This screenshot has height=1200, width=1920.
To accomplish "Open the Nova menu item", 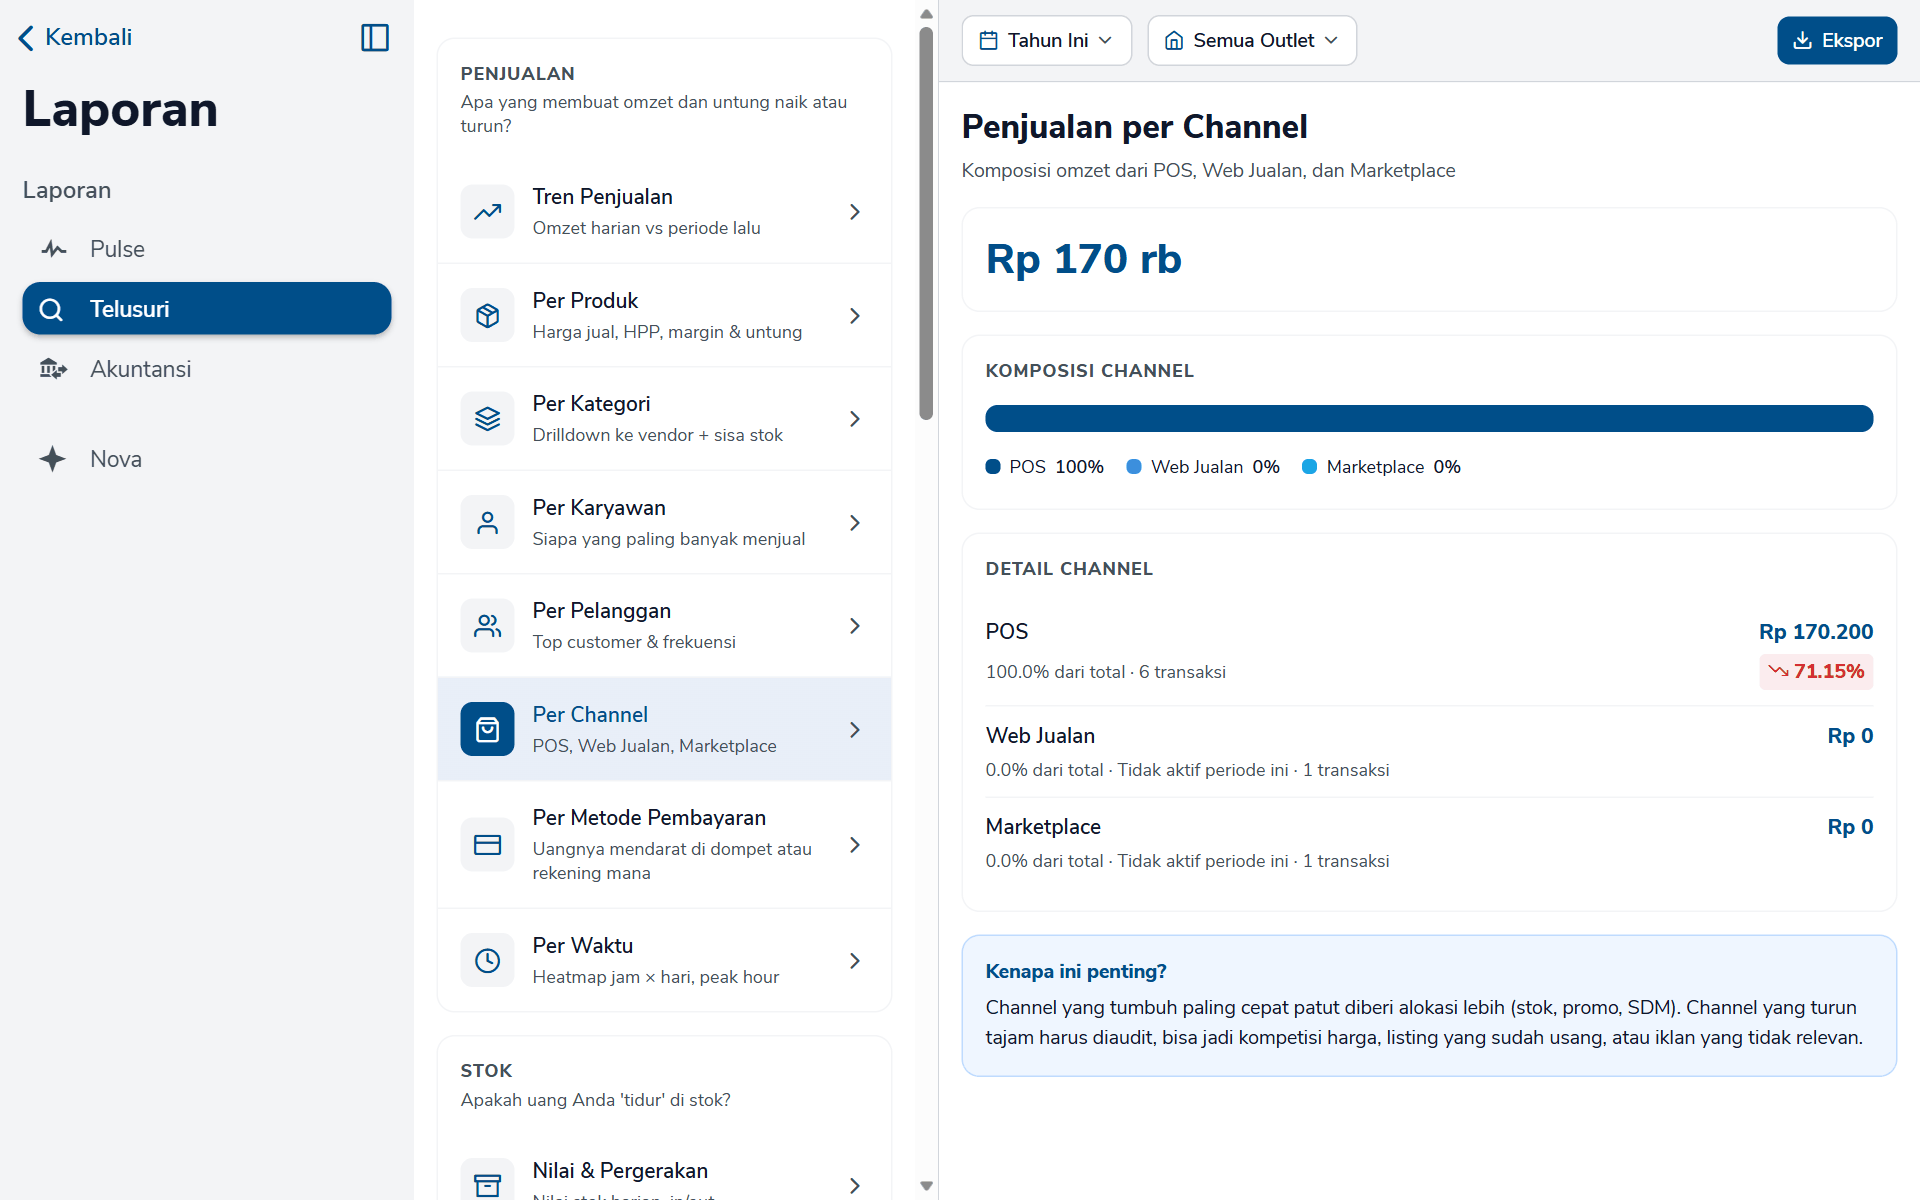I will (x=207, y=459).
